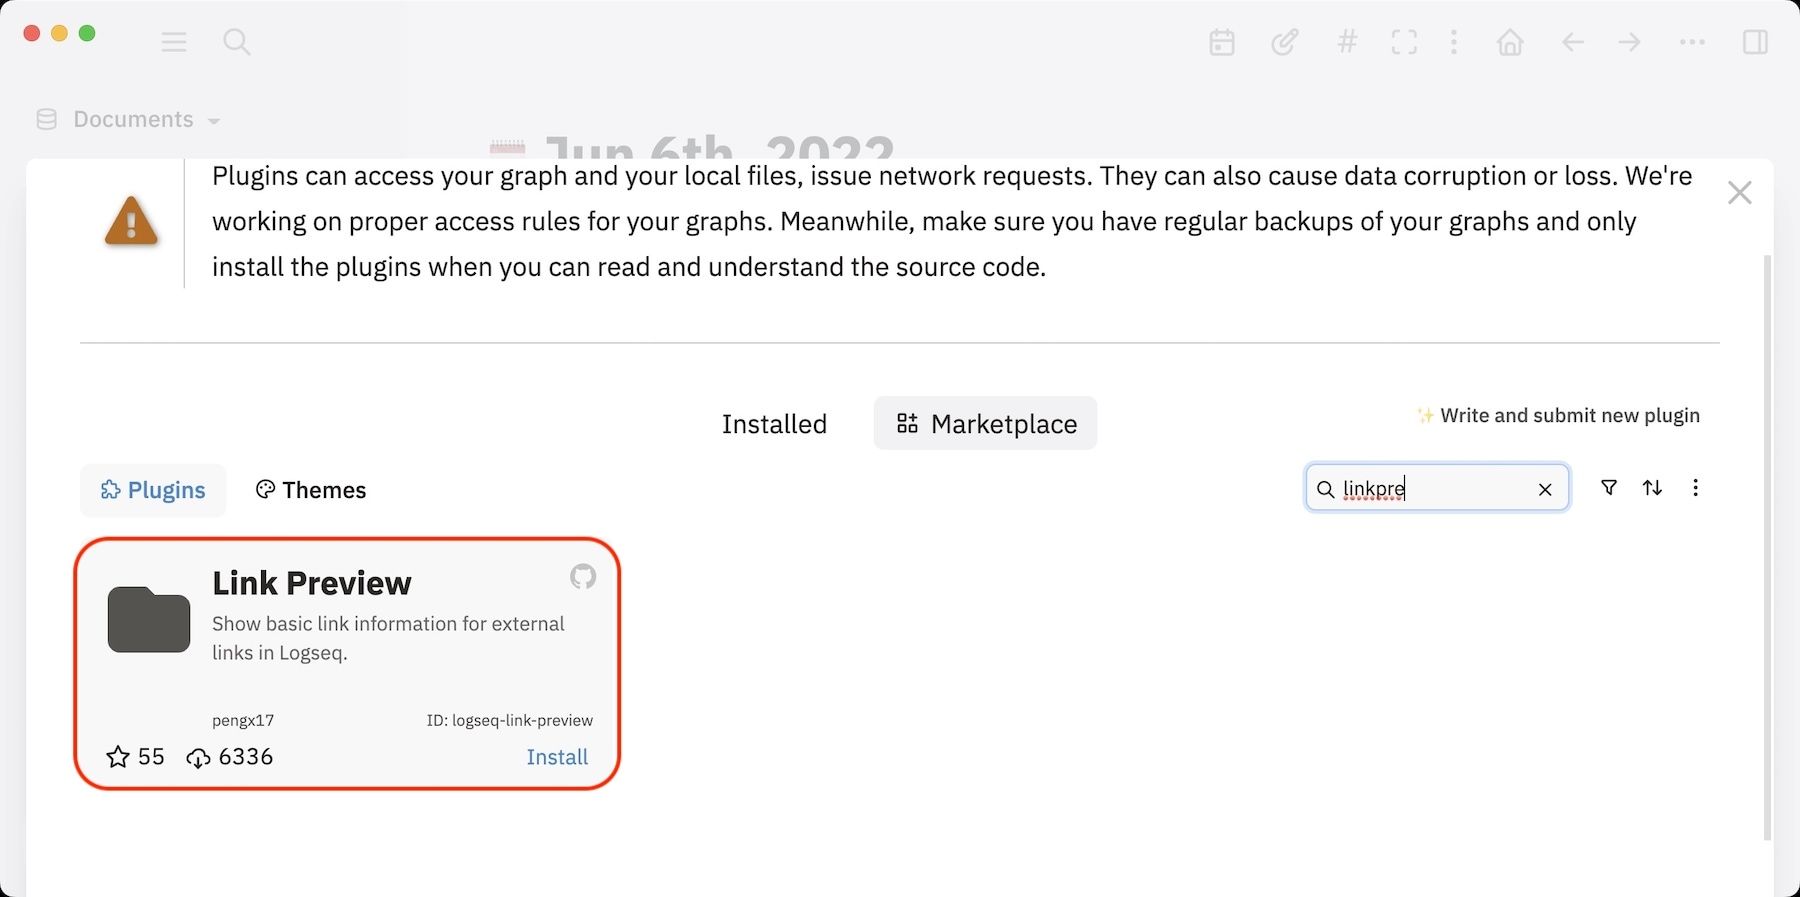
Task: Click the warning triangle icon
Action: coord(131,222)
